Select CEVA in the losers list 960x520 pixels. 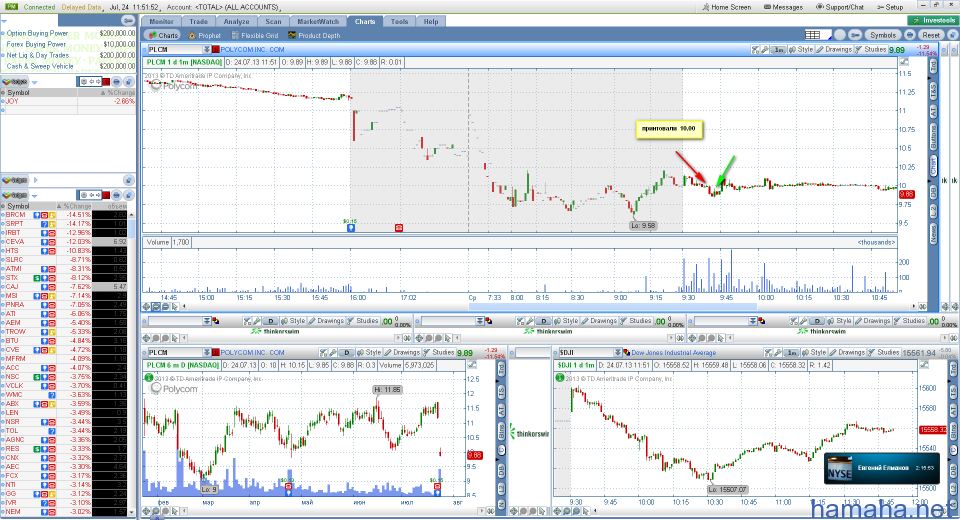pos(15,242)
